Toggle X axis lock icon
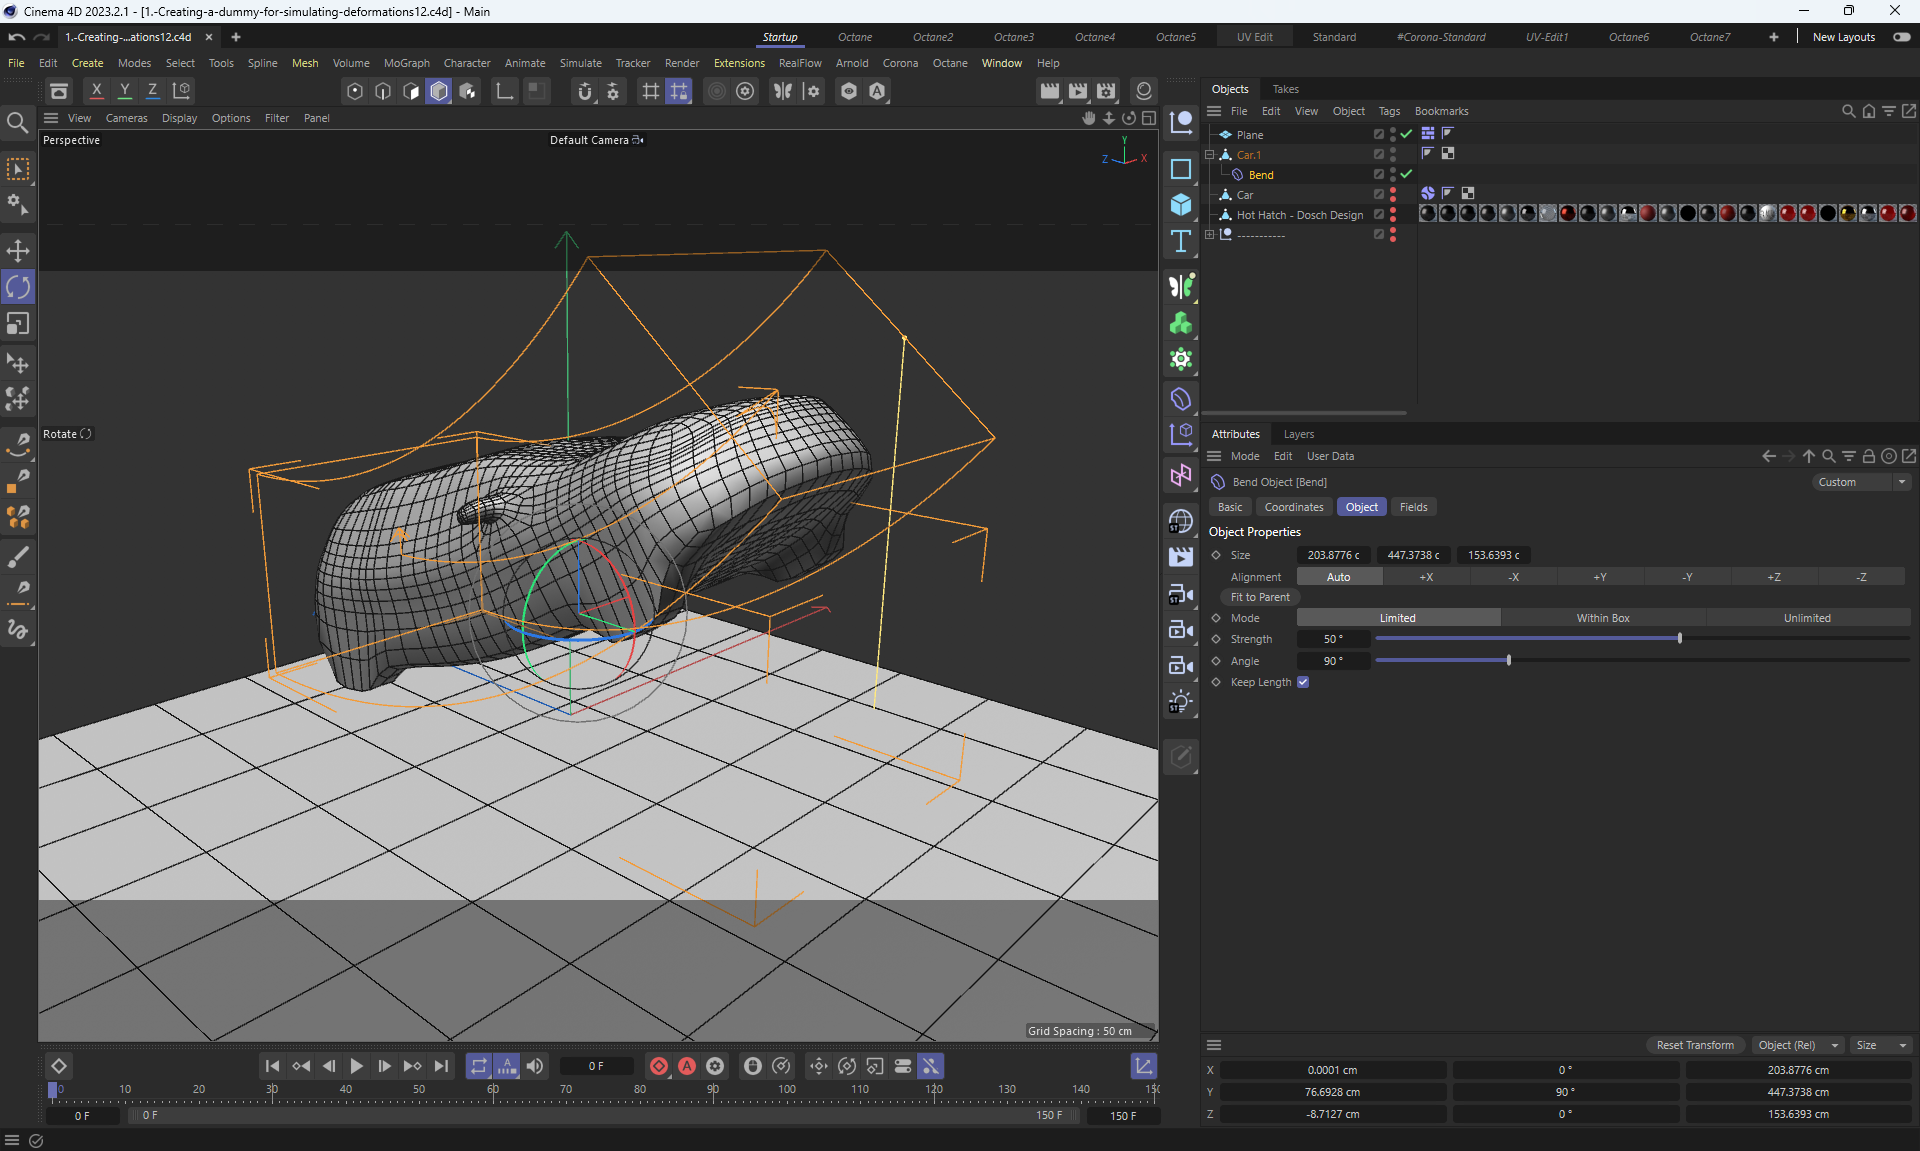The height and width of the screenshot is (1151, 1920). point(97,91)
